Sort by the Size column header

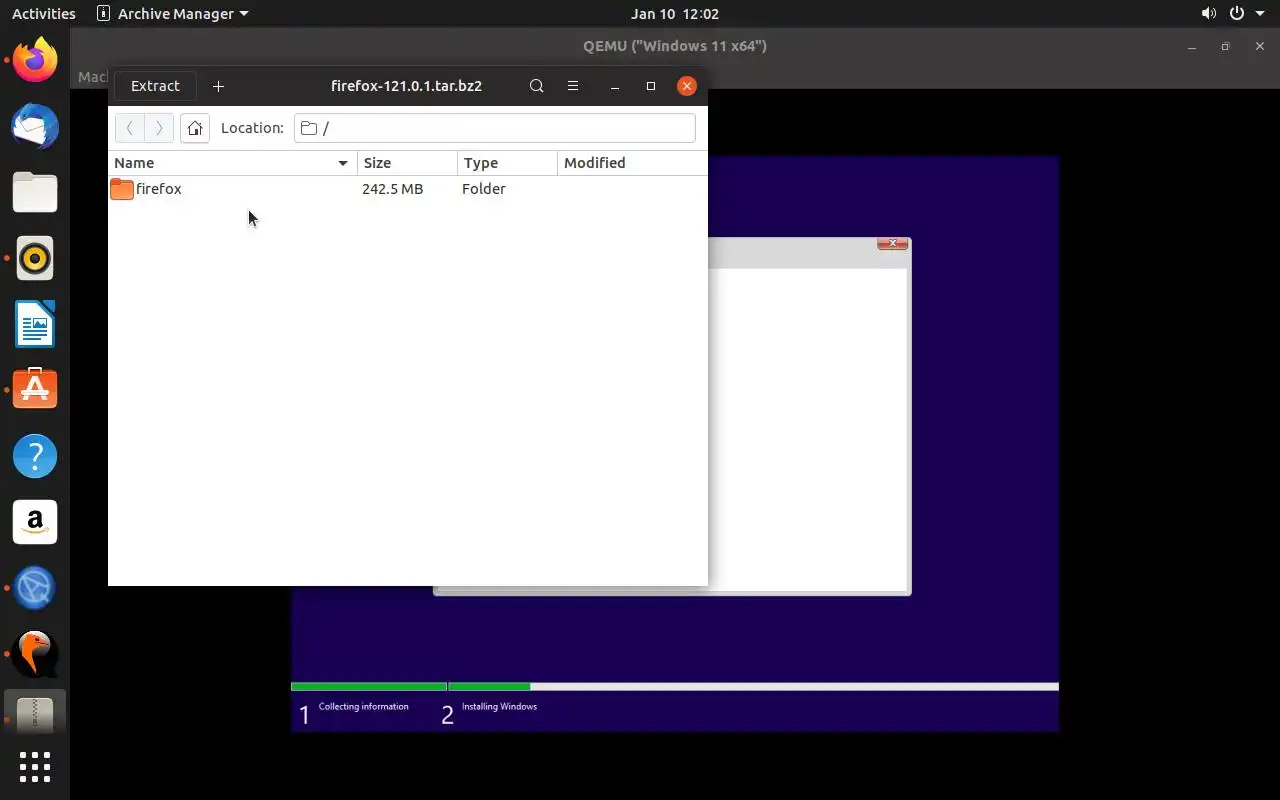[x=408, y=163]
